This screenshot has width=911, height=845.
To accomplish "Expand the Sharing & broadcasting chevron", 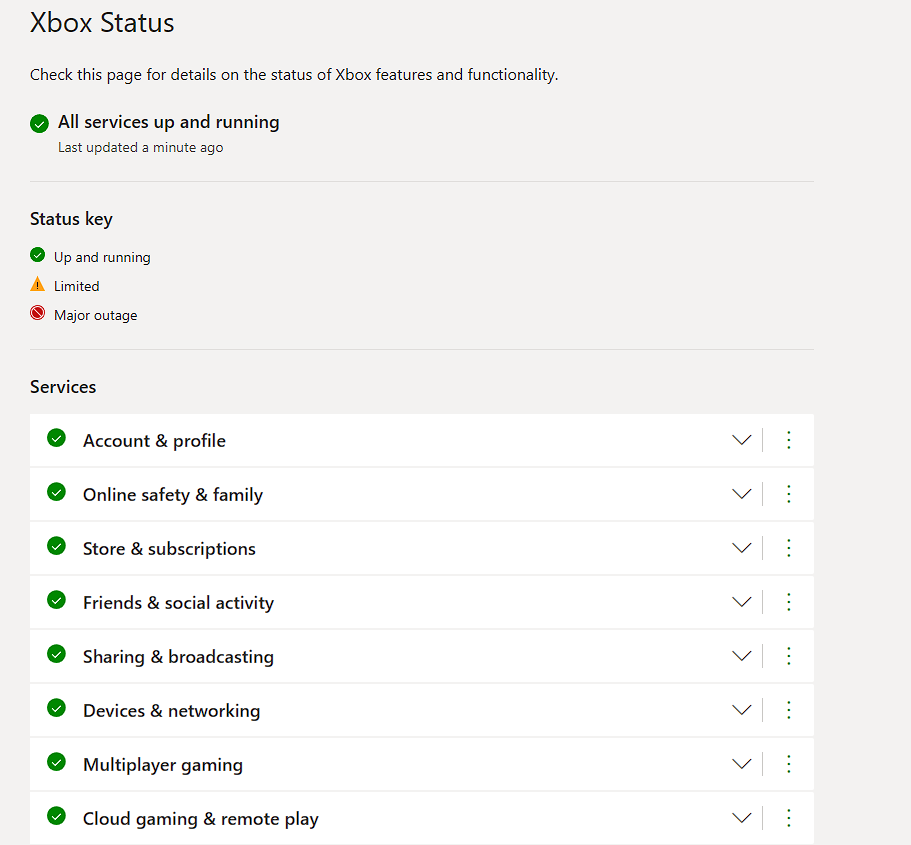I will click(741, 657).
